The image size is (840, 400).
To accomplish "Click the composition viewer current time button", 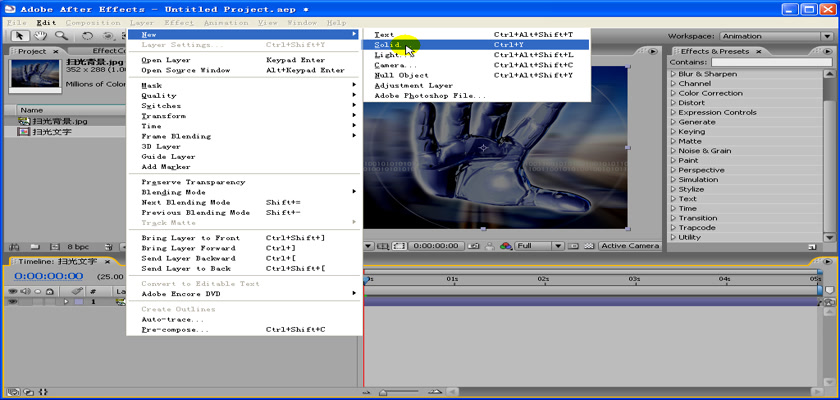I will point(436,246).
